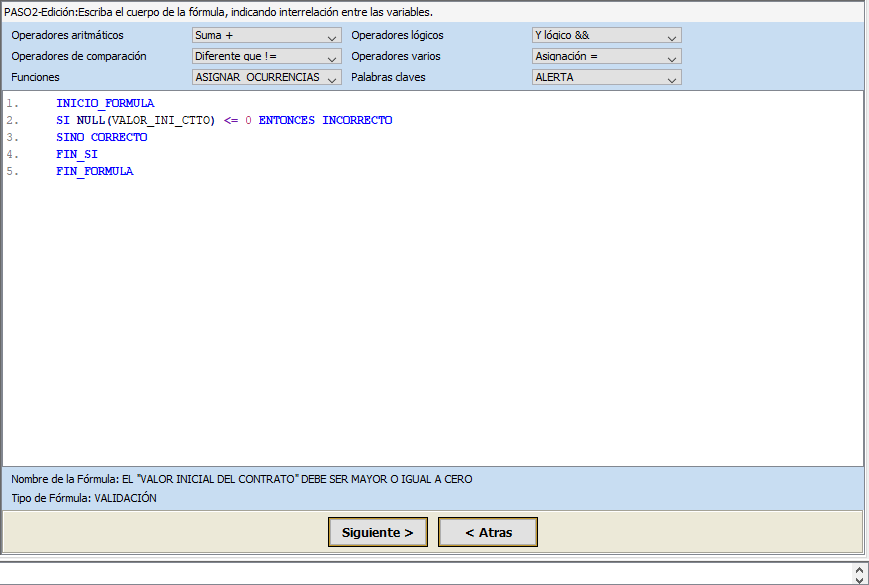
Task: Click the scroll down arrow at bottom right
Action: [x=859, y=578]
